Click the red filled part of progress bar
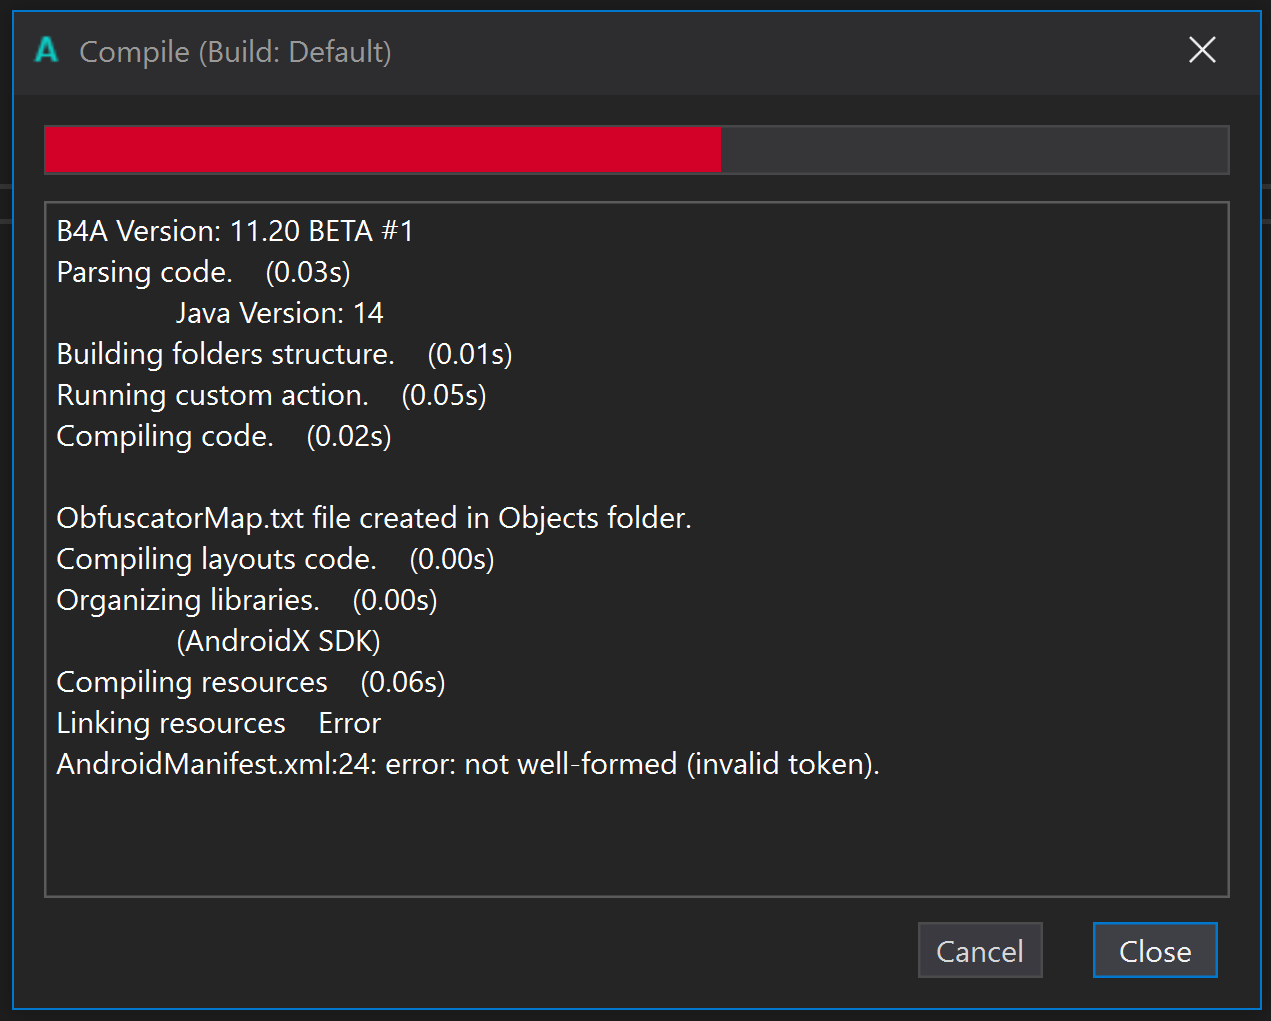Viewport: 1271px width, 1021px height. point(383,150)
